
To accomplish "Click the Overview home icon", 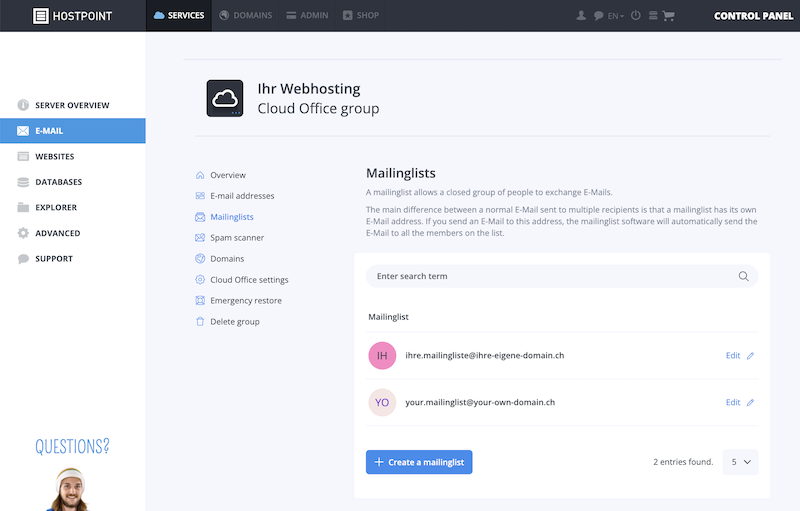I will click(x=200, y=175).
